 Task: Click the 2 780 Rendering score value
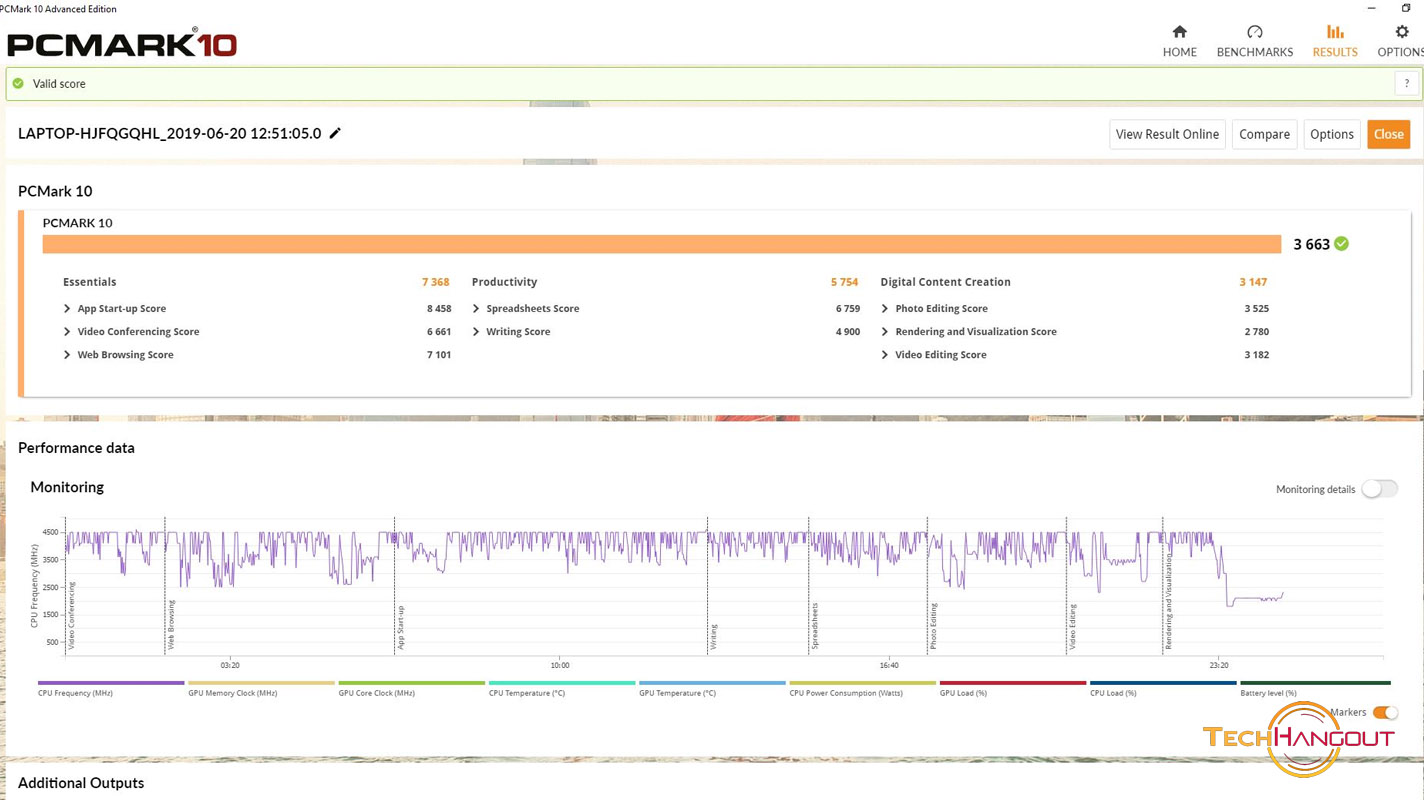pos(1257,332)
